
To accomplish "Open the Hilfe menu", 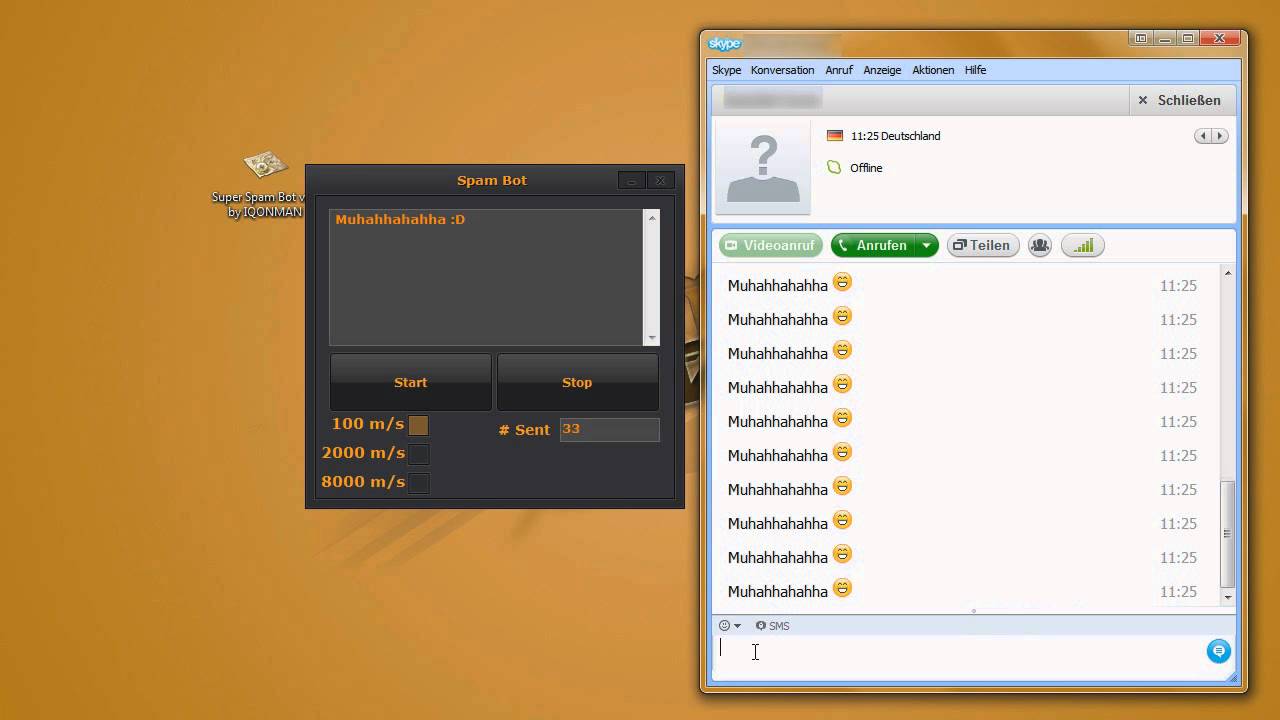I will [975, 70].
